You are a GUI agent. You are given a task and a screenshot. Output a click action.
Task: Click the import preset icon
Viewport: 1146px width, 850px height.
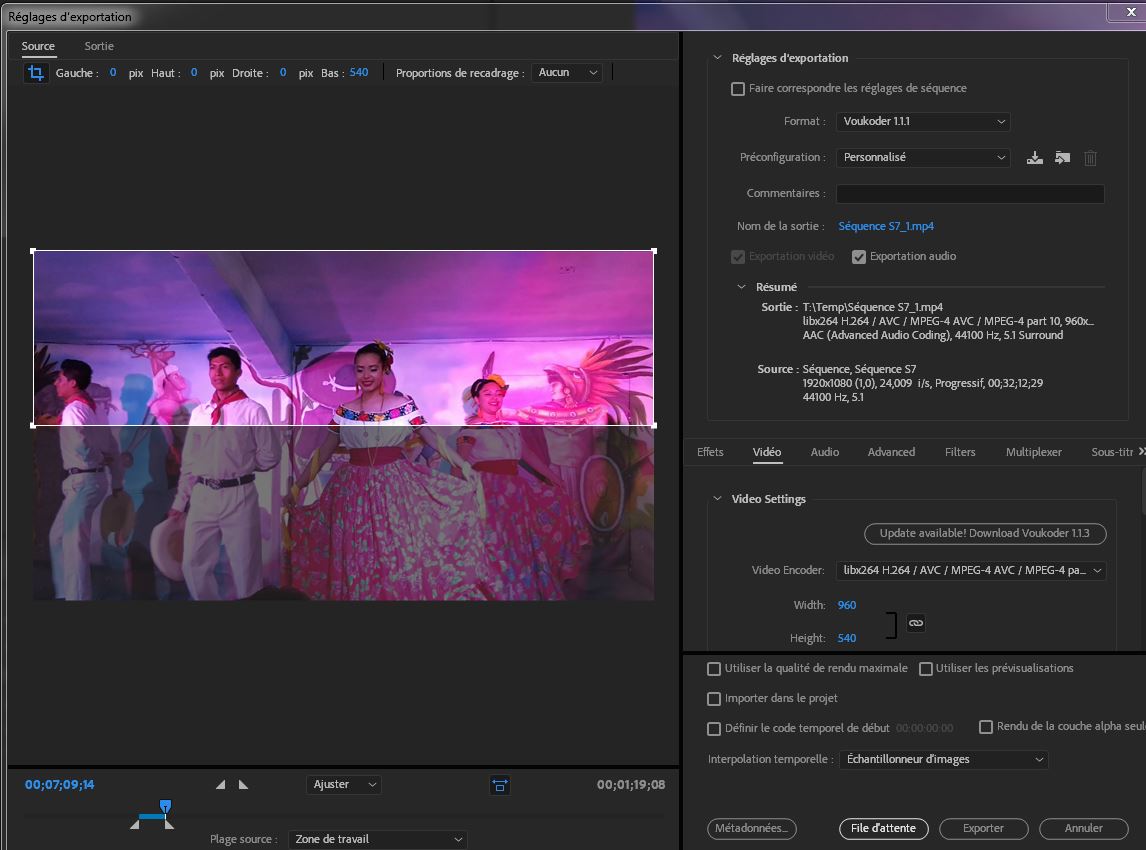coord(1062,158)
